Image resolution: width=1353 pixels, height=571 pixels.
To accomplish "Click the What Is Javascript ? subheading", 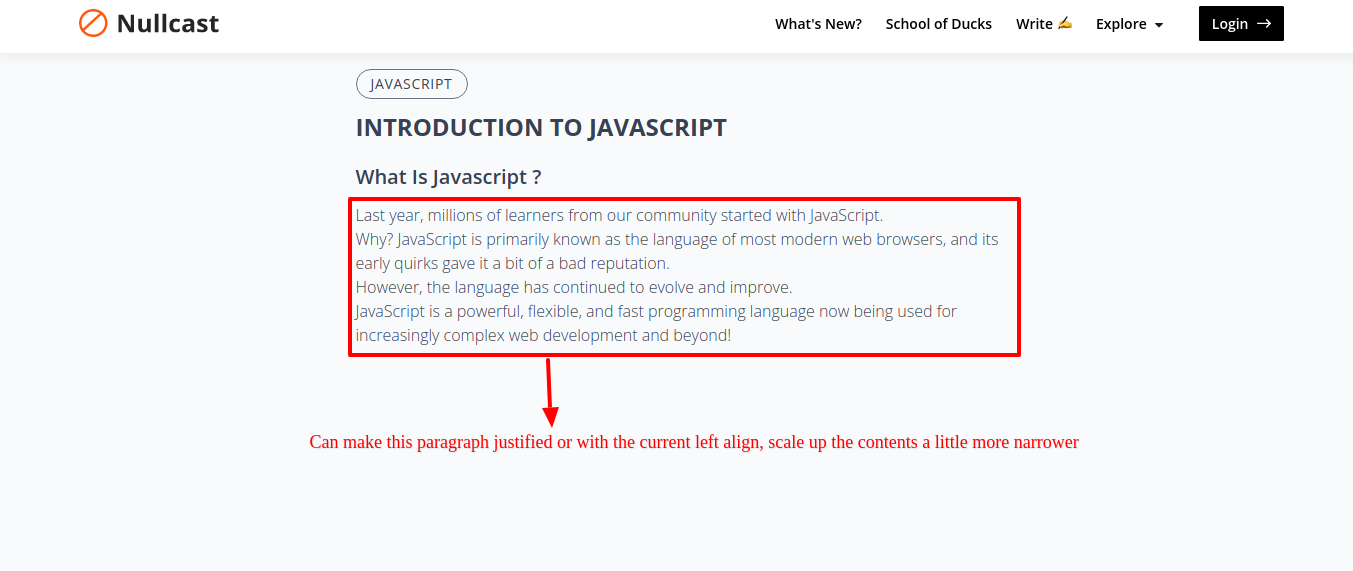I will click(449, 177).
